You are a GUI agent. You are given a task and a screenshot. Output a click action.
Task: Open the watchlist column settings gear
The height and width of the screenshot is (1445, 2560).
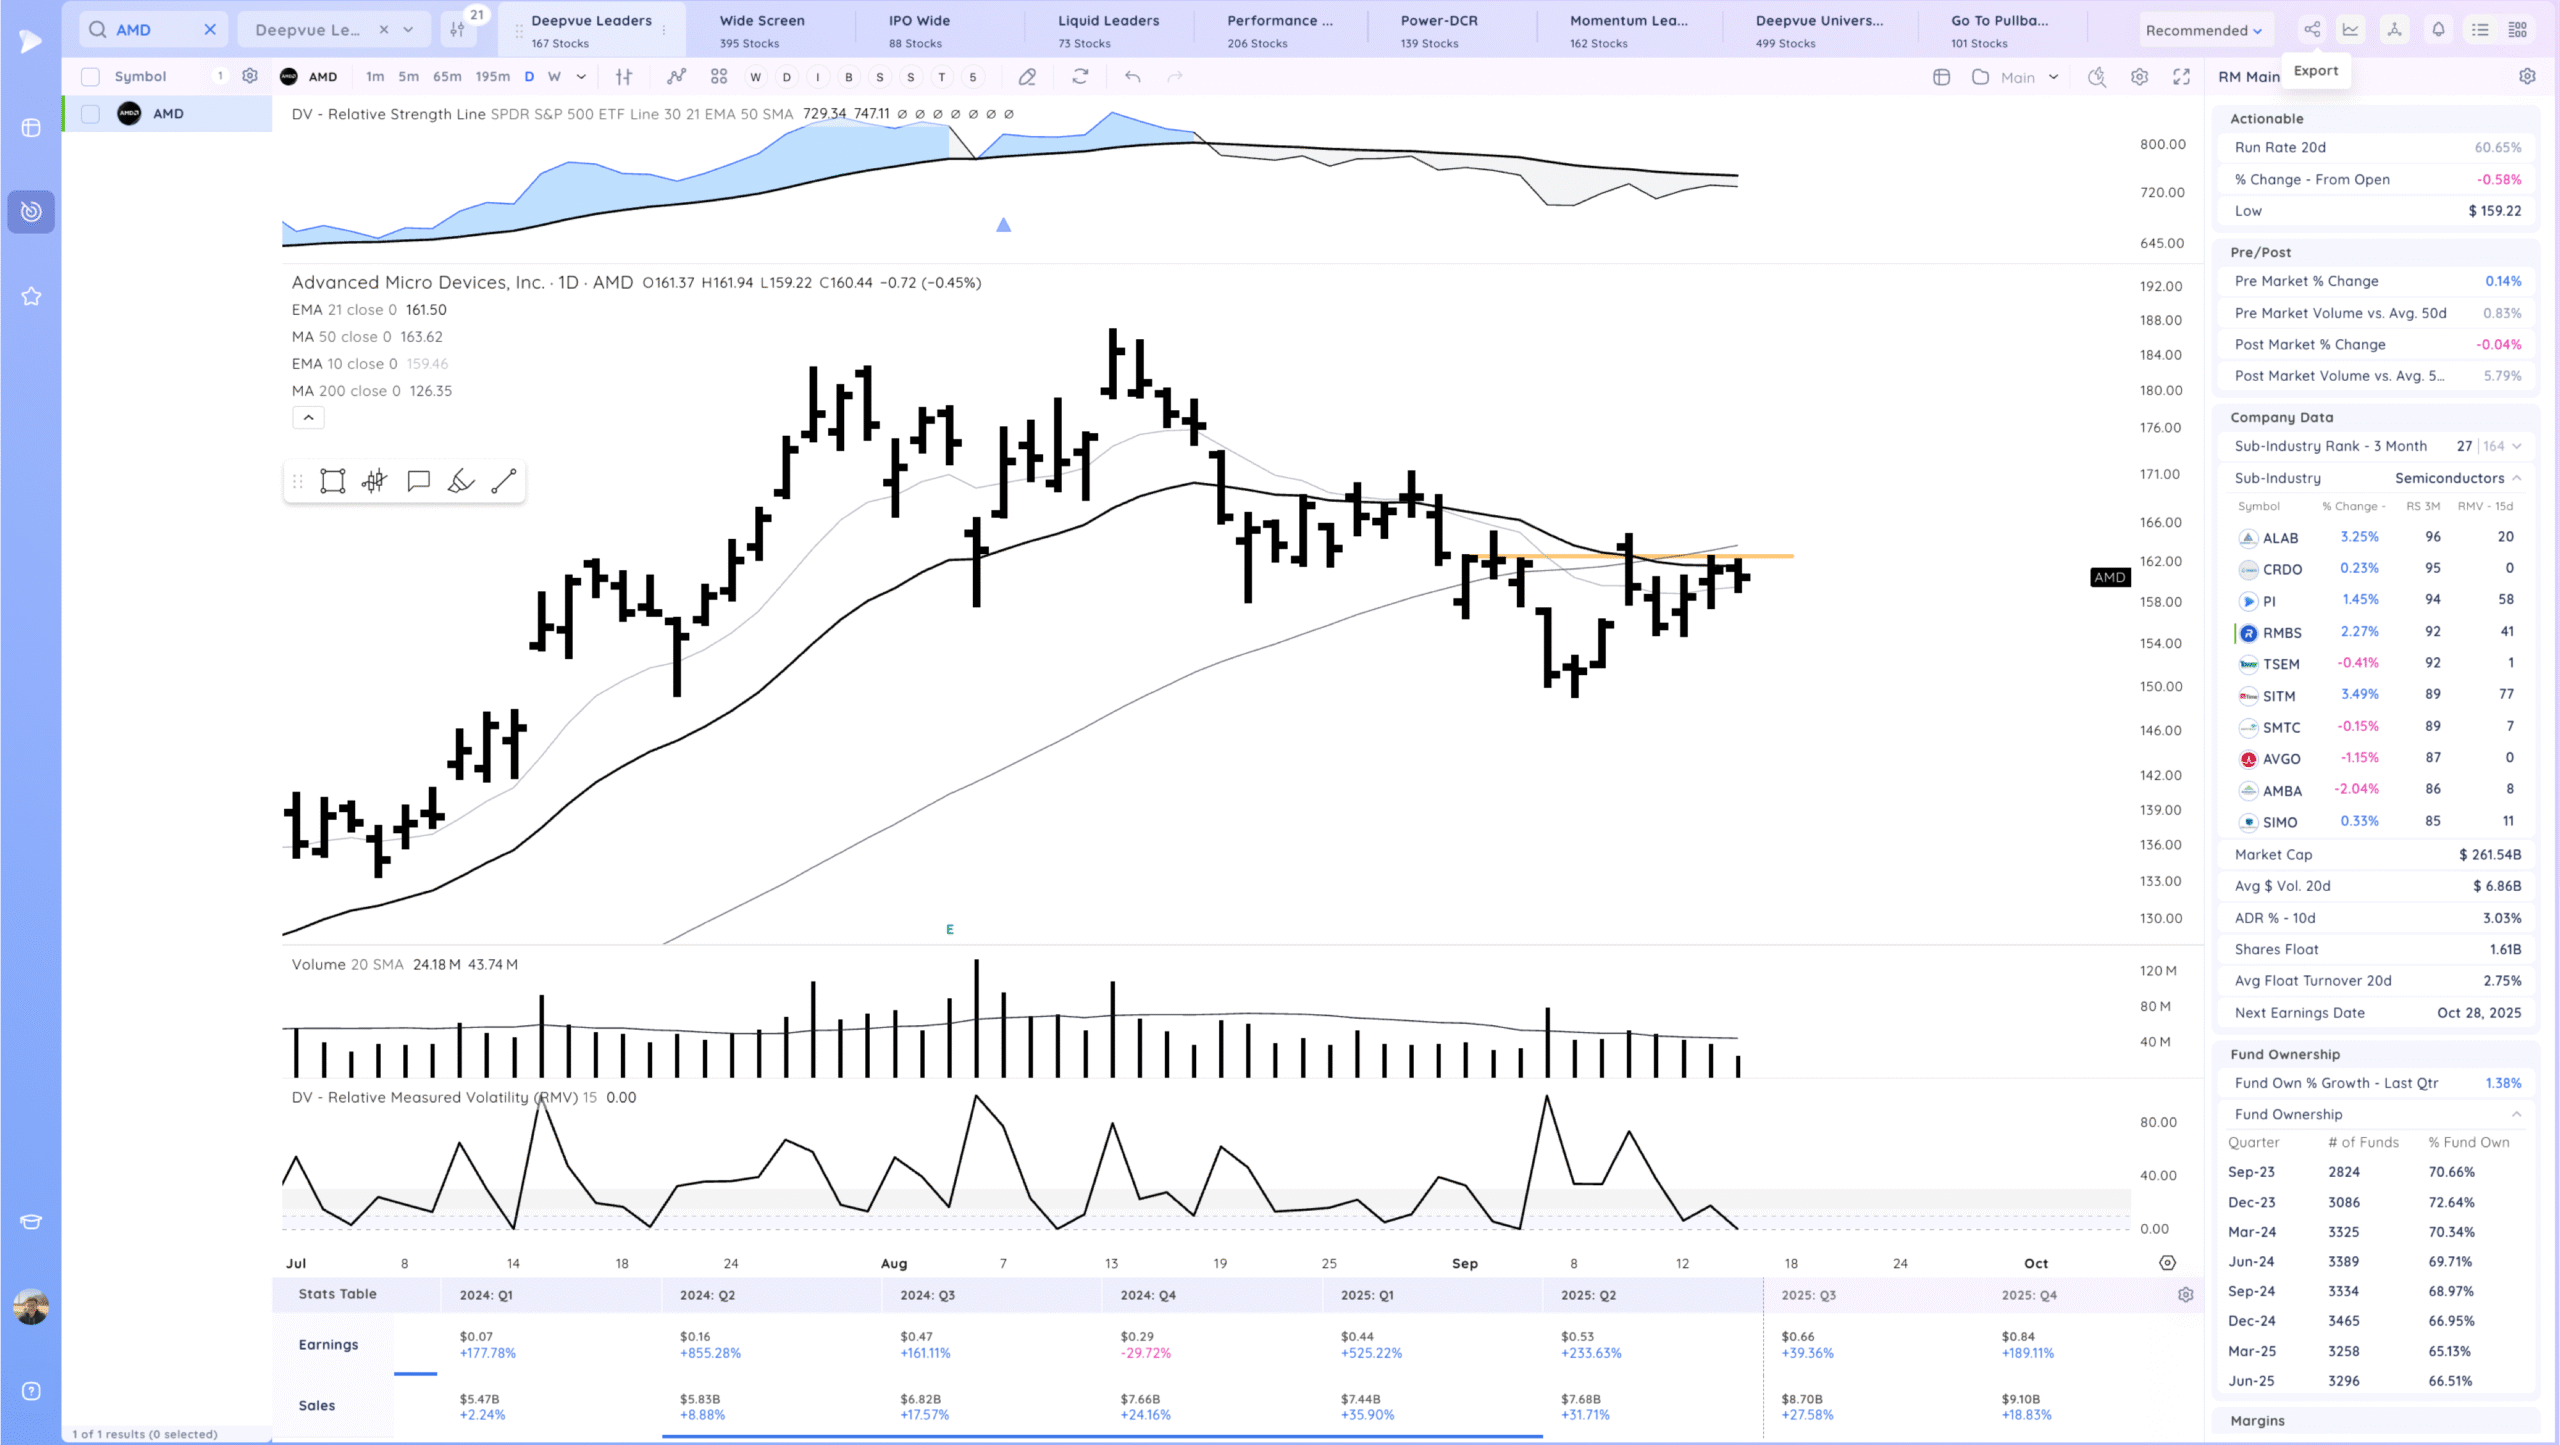coord(250,77)
